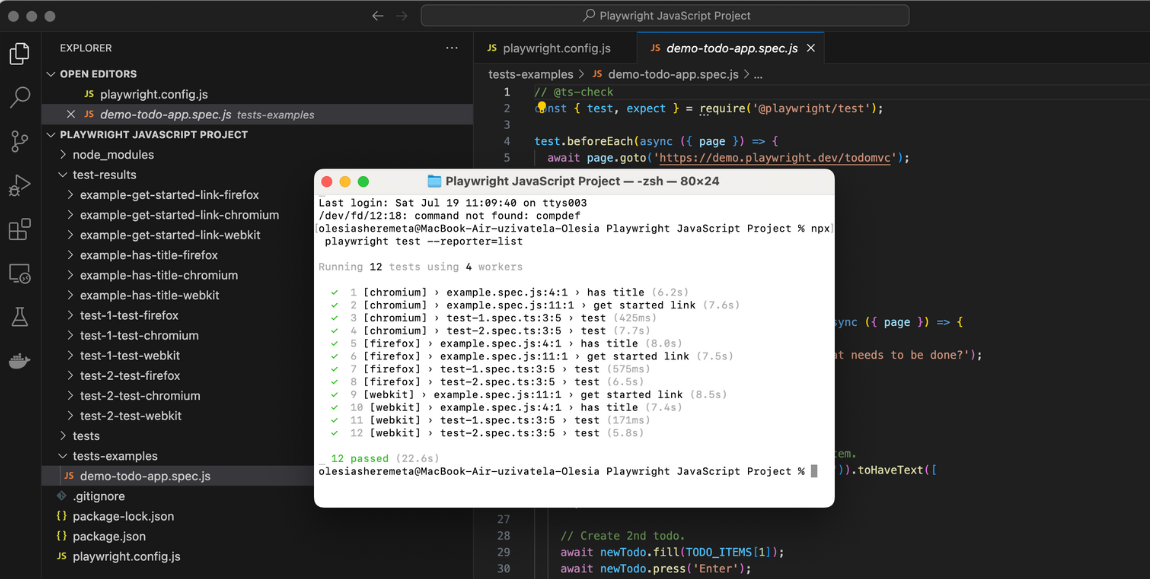
Task: Select the .gitignore file
Action: (98, 496)
